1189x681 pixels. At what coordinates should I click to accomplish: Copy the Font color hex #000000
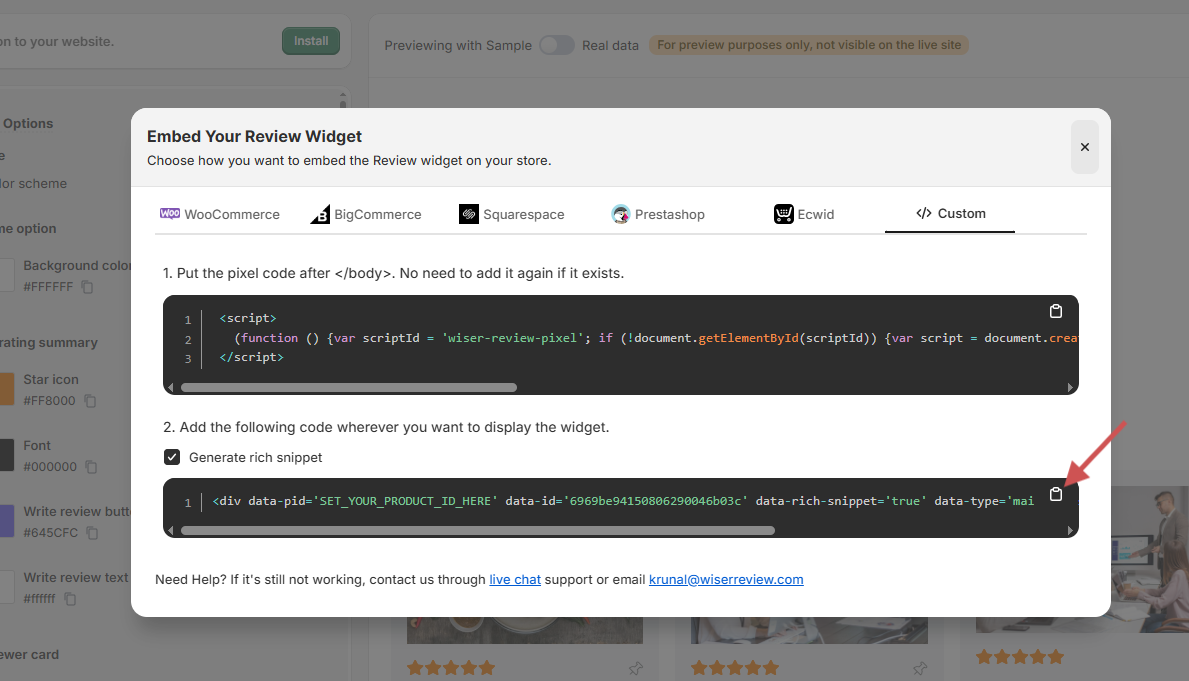91,467
